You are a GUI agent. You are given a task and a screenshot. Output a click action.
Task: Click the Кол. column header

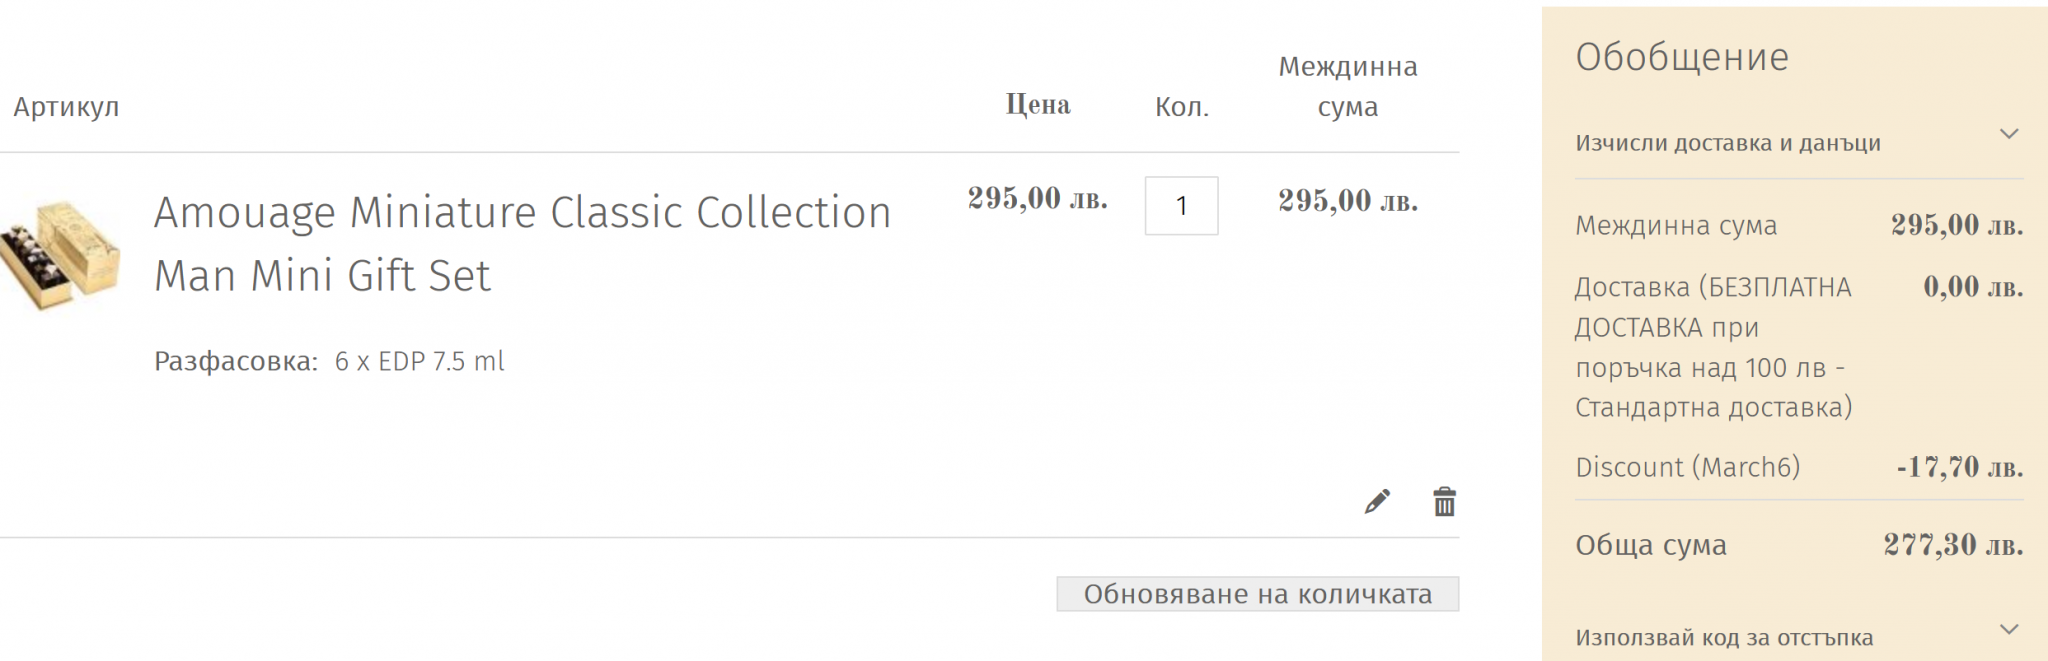click(x=1182, y=107)
